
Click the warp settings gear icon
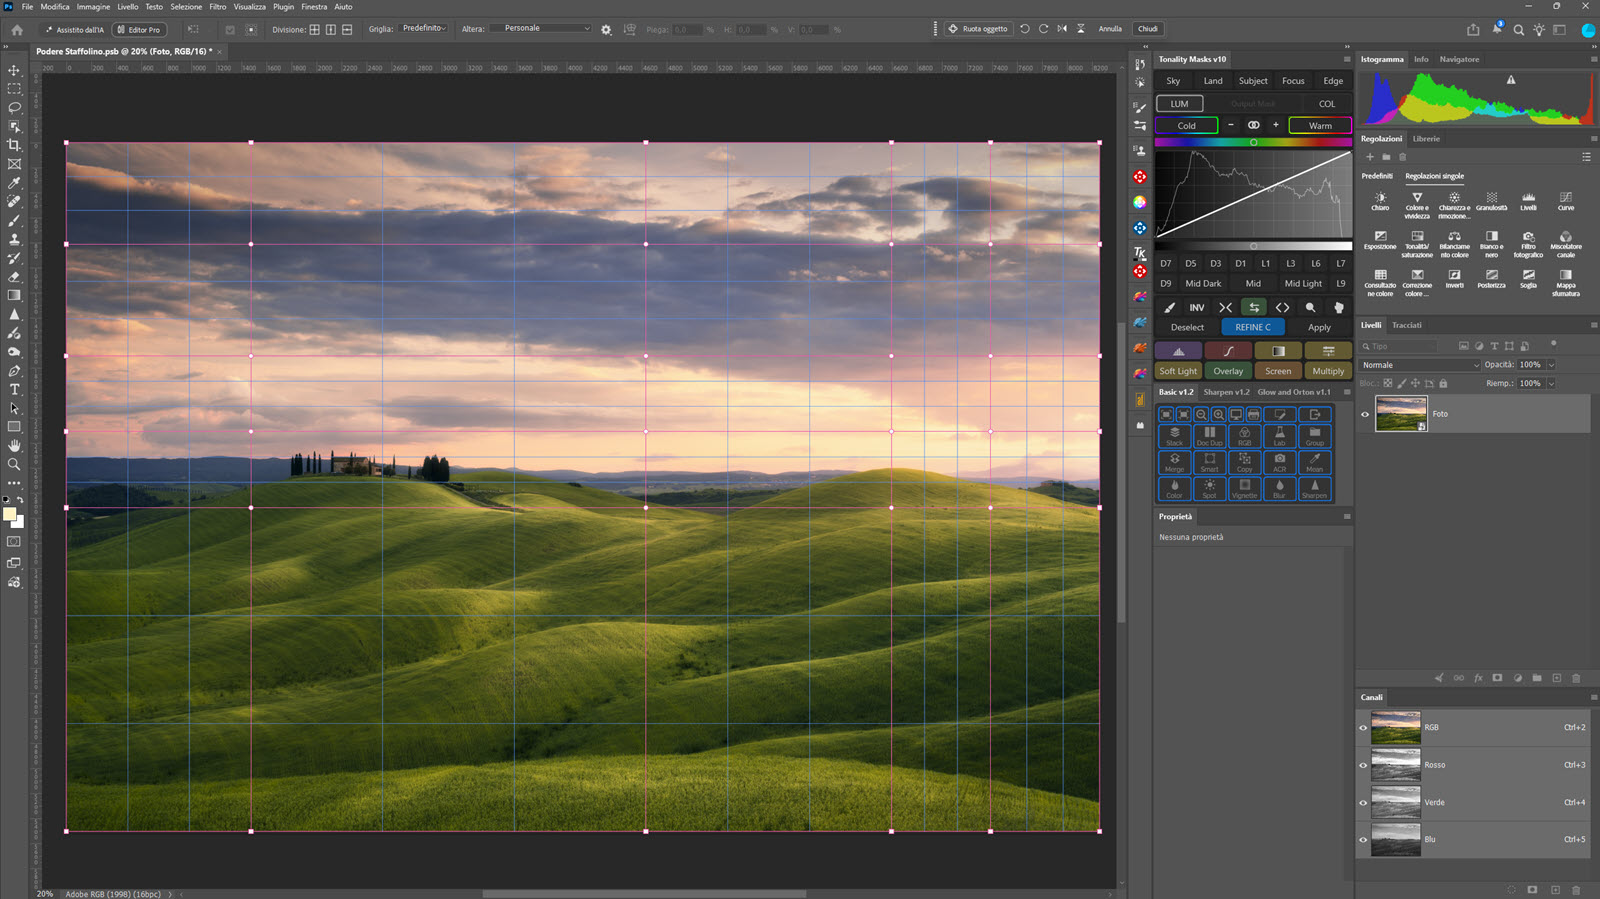click(x=606, y=29)
